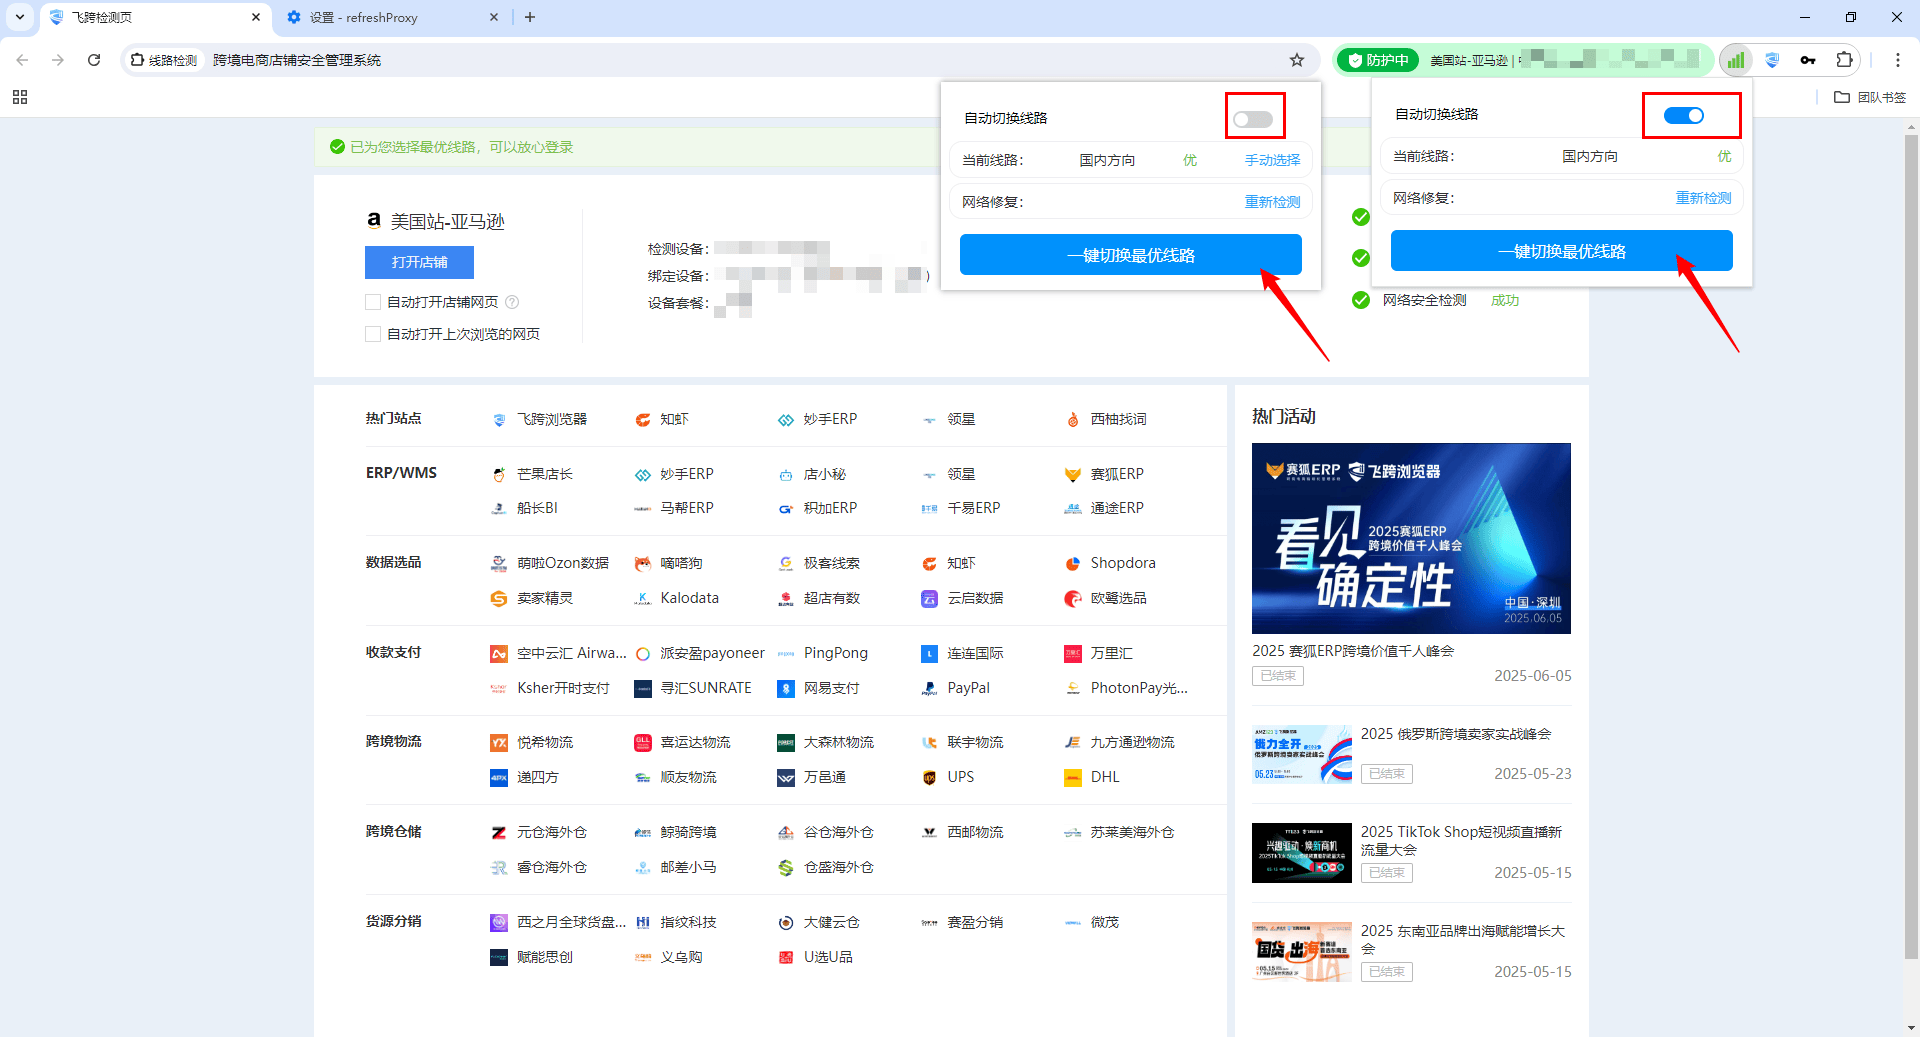1920x1037 pixels.
Task: Open the 赛狐ERP summit banner image
Action: [1410, 538]
